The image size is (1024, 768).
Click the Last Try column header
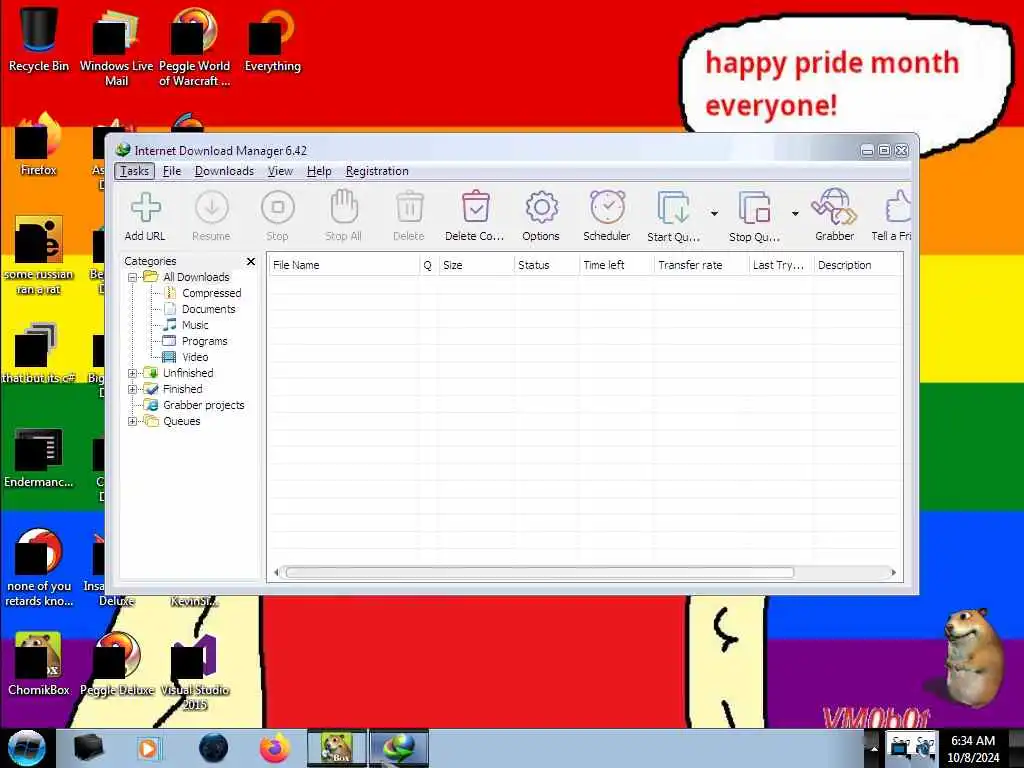[x=781, y=265]
